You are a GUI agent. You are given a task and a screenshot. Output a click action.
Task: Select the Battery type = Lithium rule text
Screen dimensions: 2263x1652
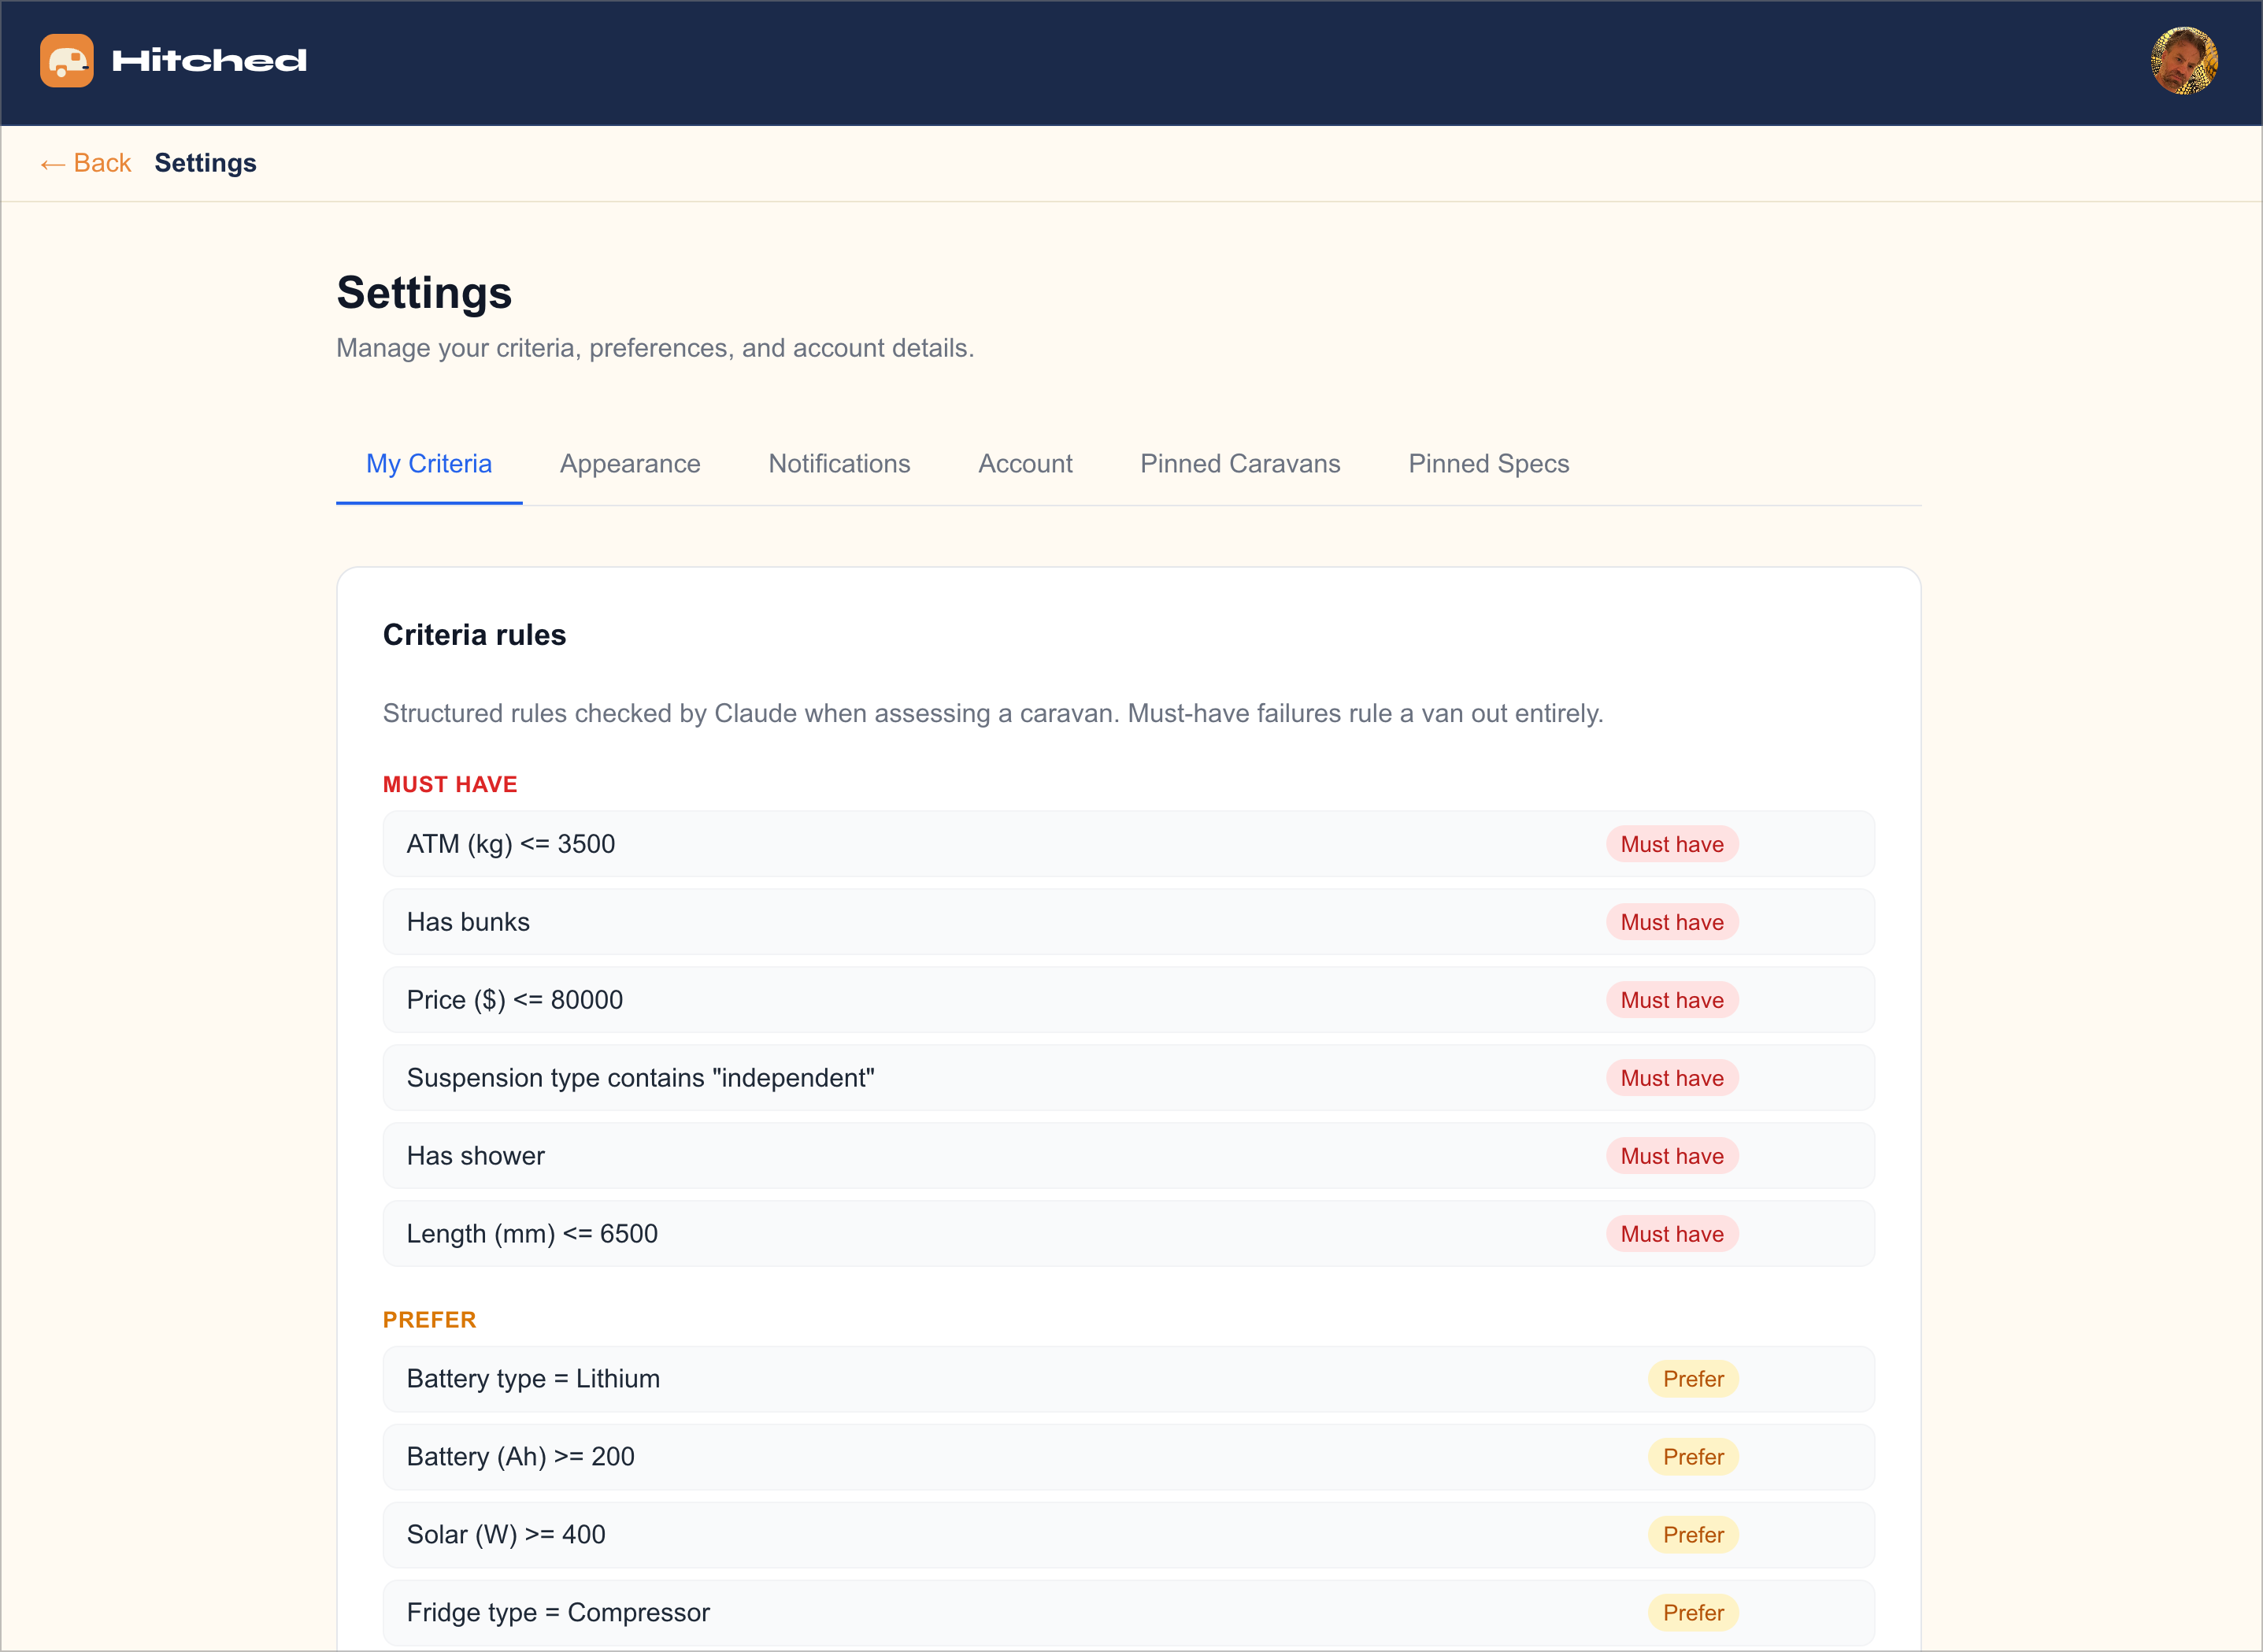click(533, 1379)
